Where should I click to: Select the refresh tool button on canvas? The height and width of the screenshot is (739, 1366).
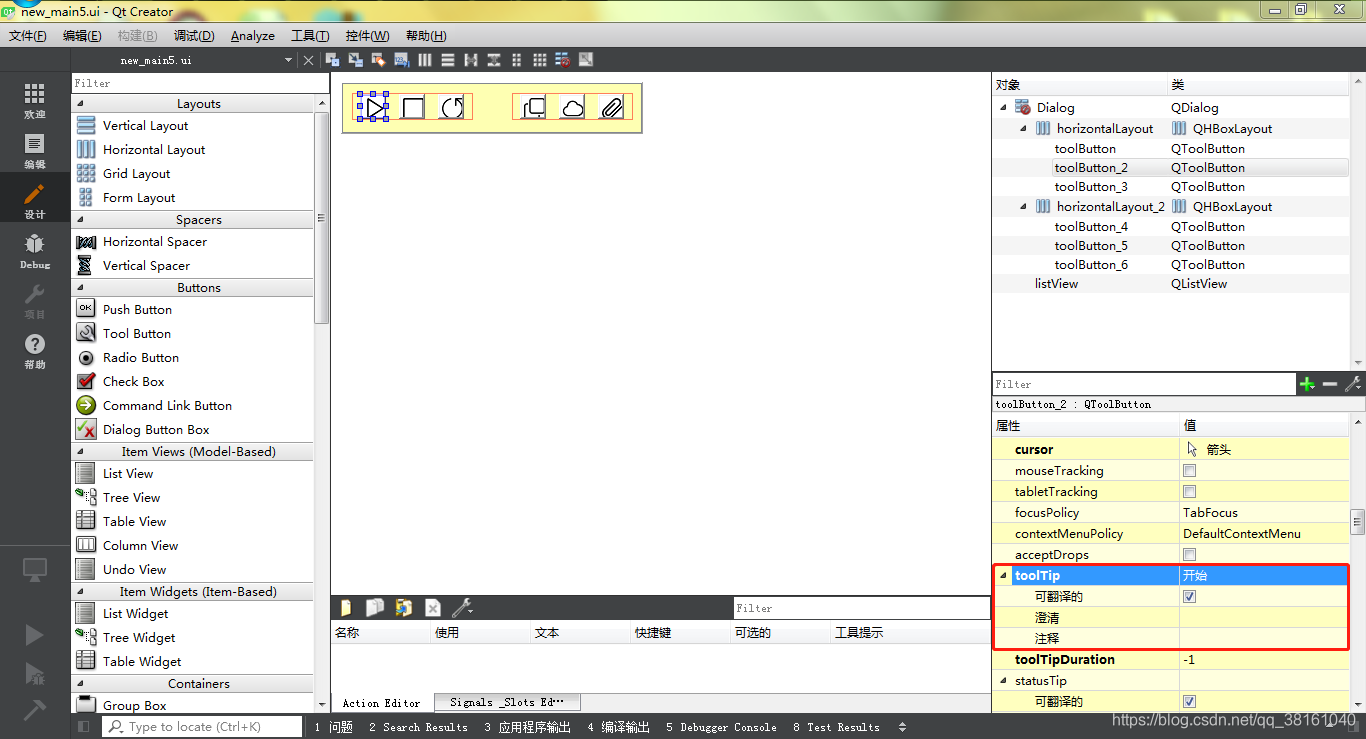453,107
